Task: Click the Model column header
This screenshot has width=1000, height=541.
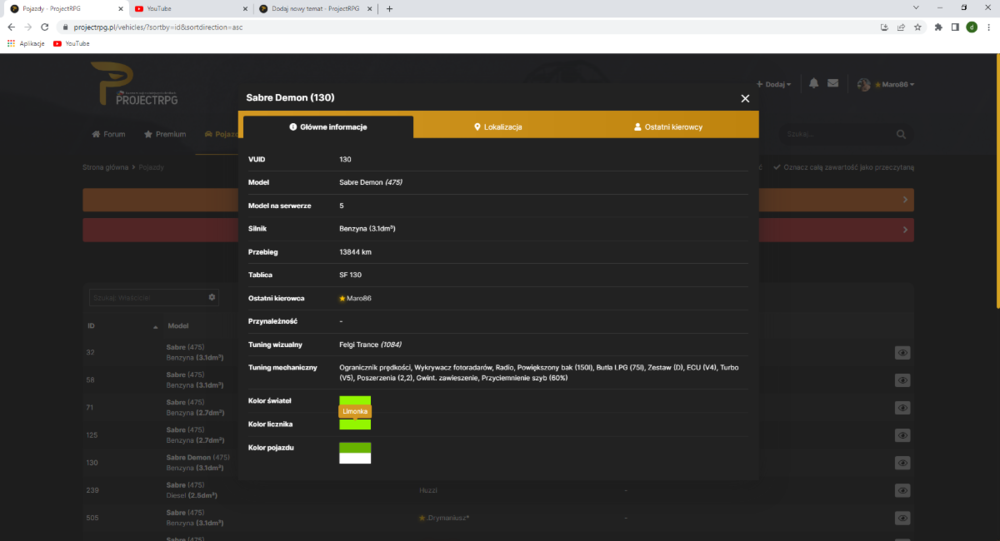Action: (x=178, y=326)
